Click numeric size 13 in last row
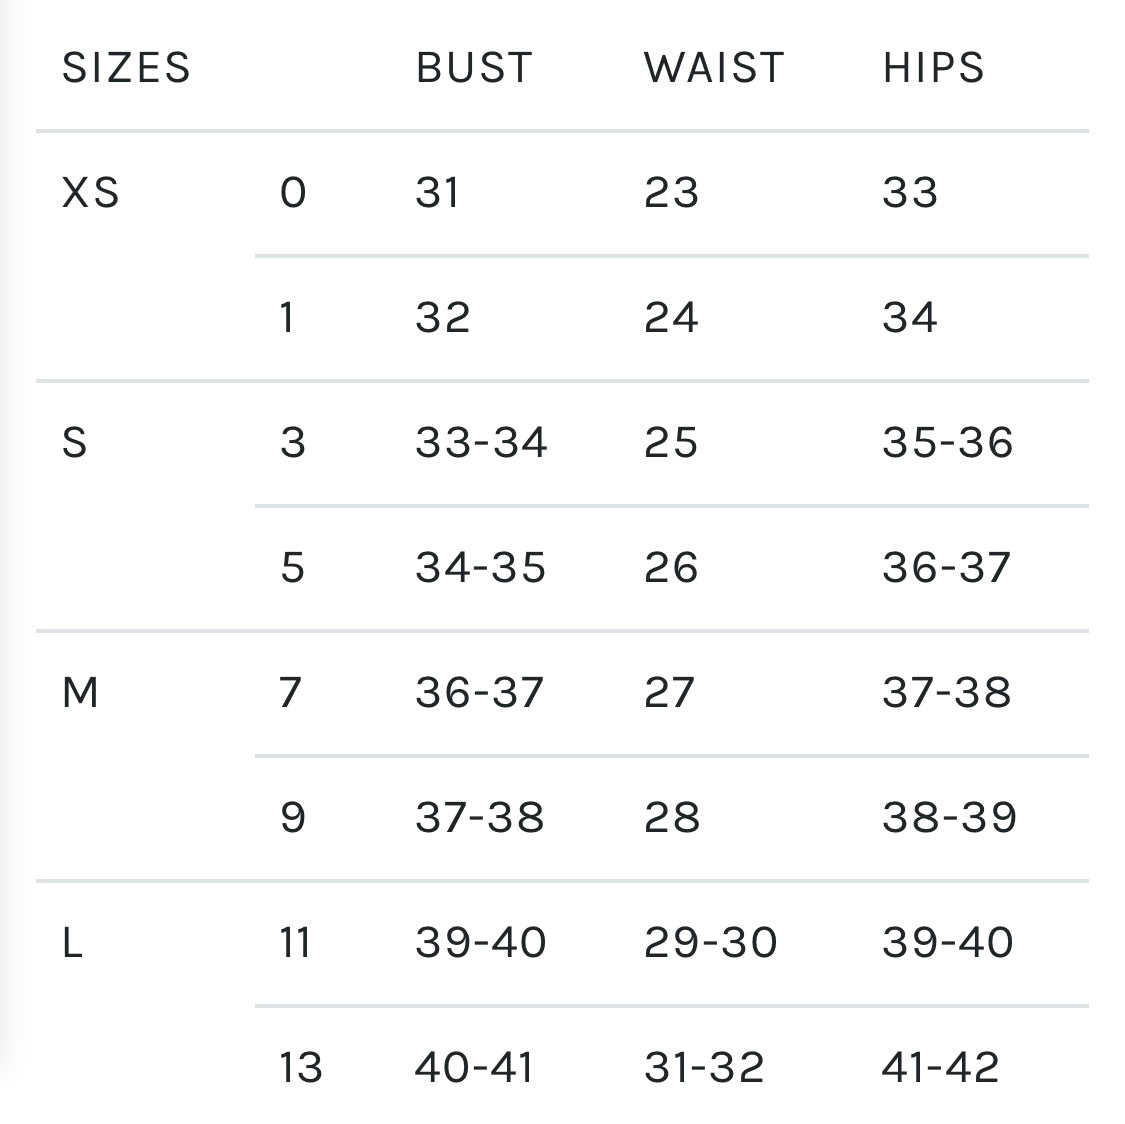The width and height of the screenshot is (1125, 1124). click(x=301, y=1067)
